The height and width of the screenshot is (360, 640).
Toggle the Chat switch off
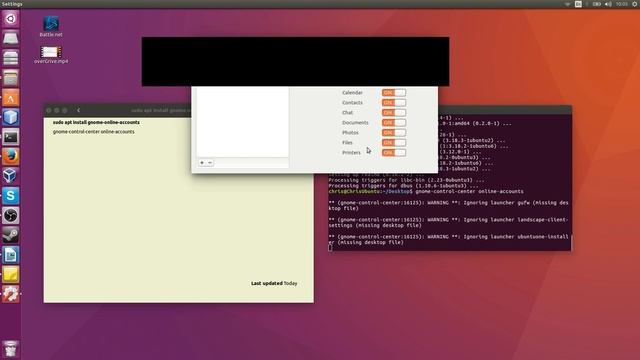coord(393,113)
